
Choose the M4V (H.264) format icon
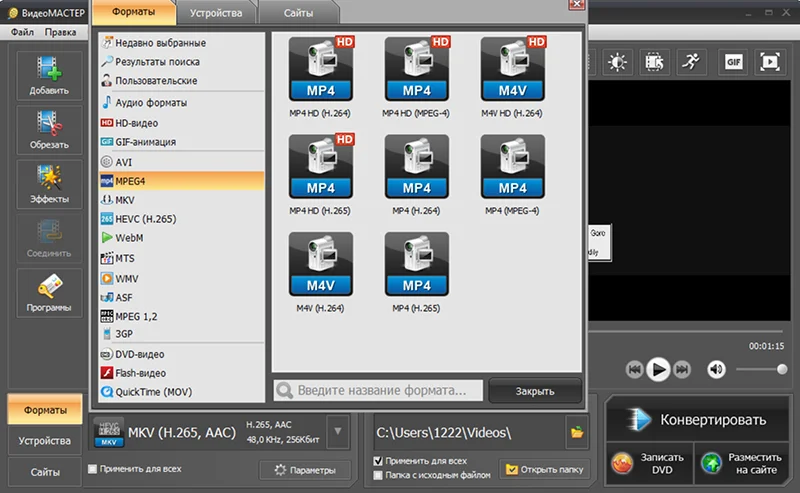pyautogui.click(x=320, y=264)
